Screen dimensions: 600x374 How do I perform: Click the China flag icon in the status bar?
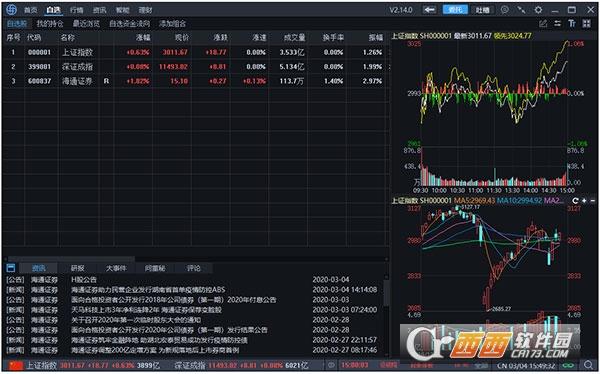point(16,365)
